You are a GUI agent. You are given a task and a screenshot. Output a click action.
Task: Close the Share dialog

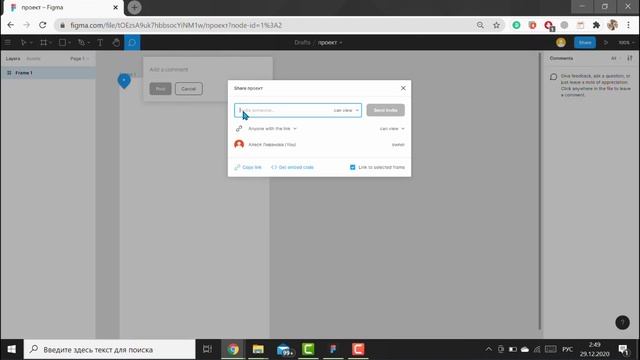[x=403, y=88]
